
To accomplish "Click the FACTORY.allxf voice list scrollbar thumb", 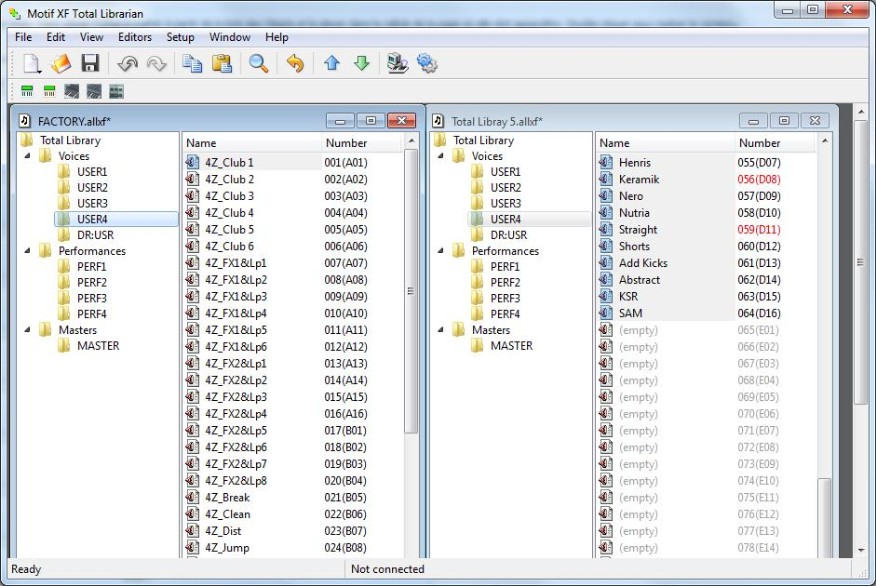I will pos(411,291).
